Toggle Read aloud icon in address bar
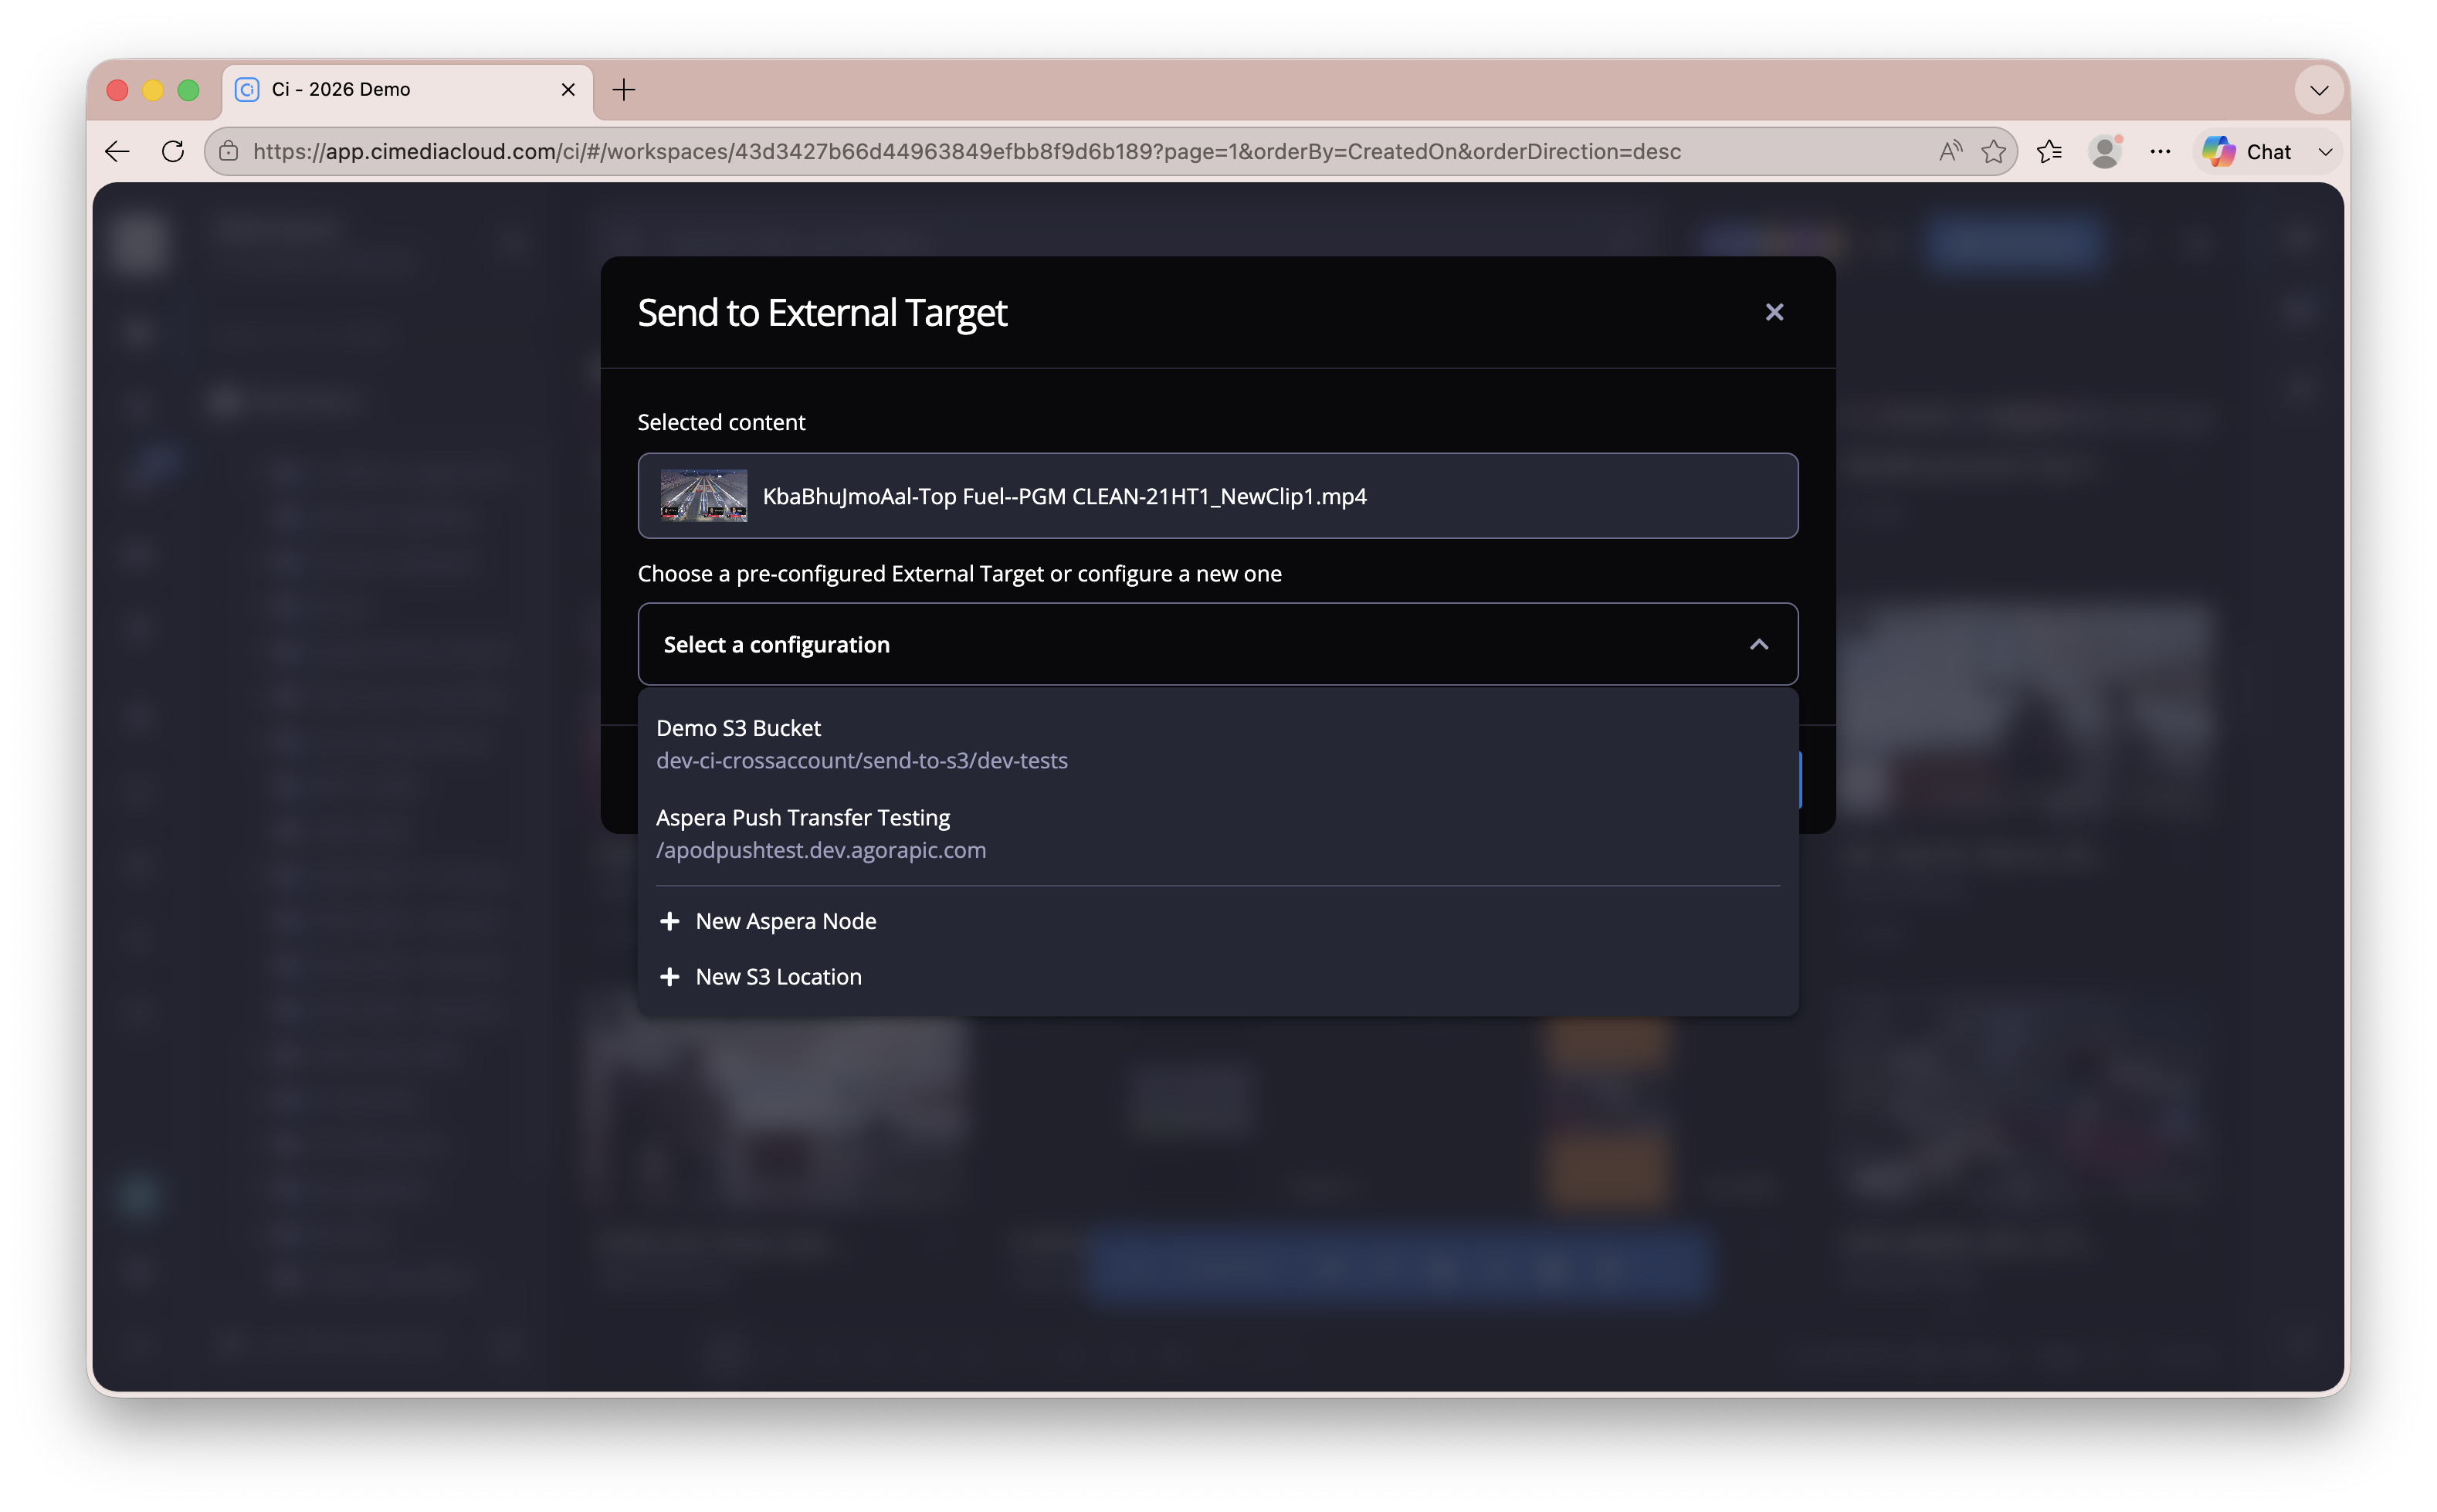 coord(1949,152)
